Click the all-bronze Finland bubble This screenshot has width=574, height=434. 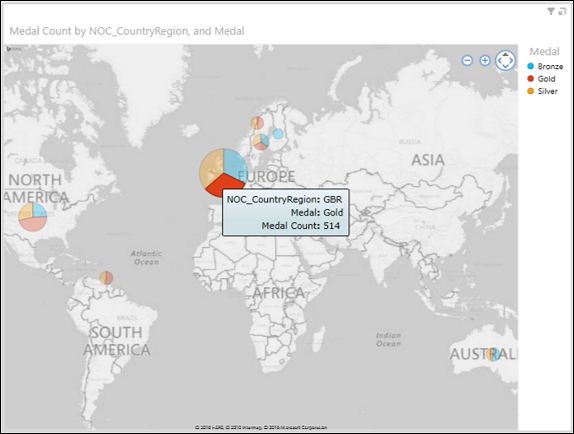[x=278, y=134]
